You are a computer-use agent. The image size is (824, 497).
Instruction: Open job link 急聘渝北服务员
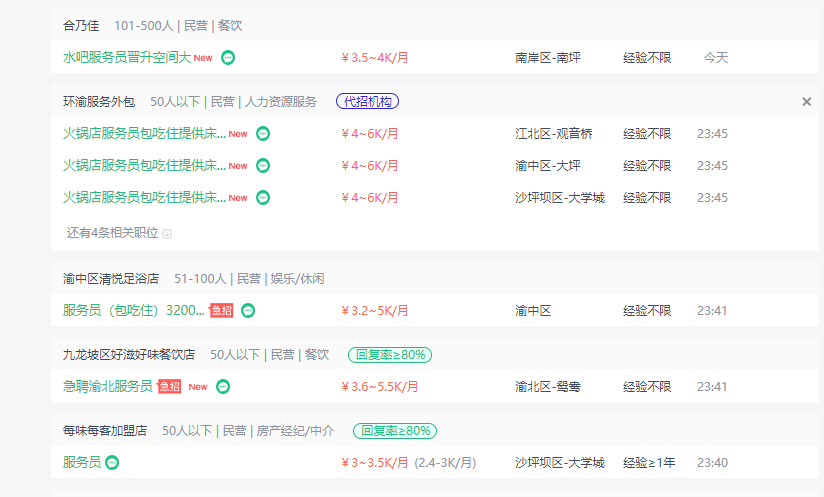tap(108, 386)
